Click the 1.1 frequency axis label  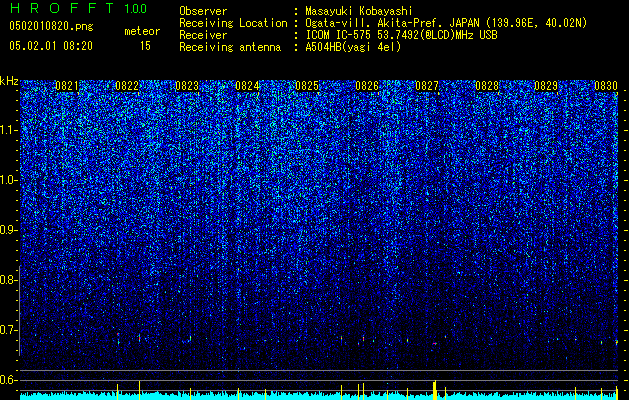pos(8,130)
